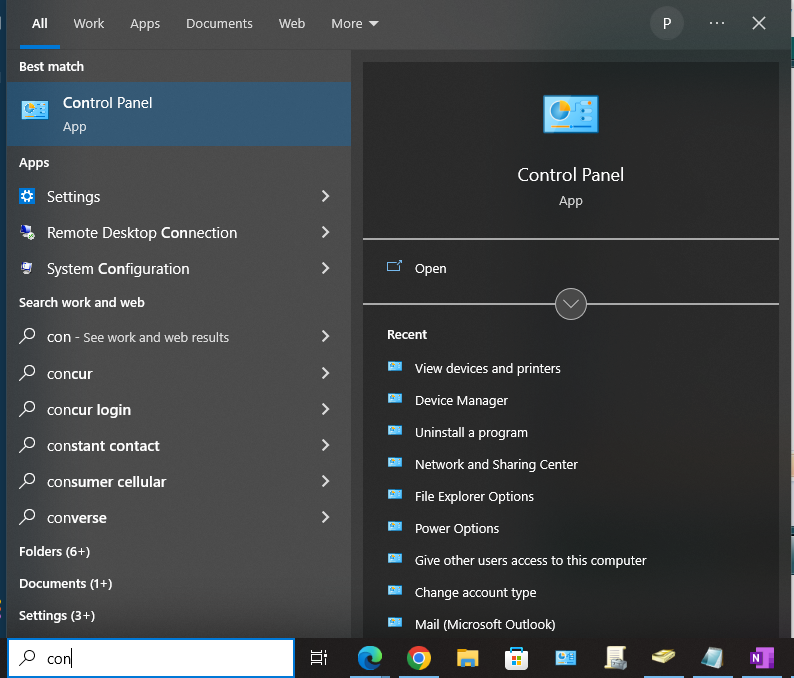Screen dimensions: 794x678
Task: Select the concur search suggestion
Action: [179, 374]
